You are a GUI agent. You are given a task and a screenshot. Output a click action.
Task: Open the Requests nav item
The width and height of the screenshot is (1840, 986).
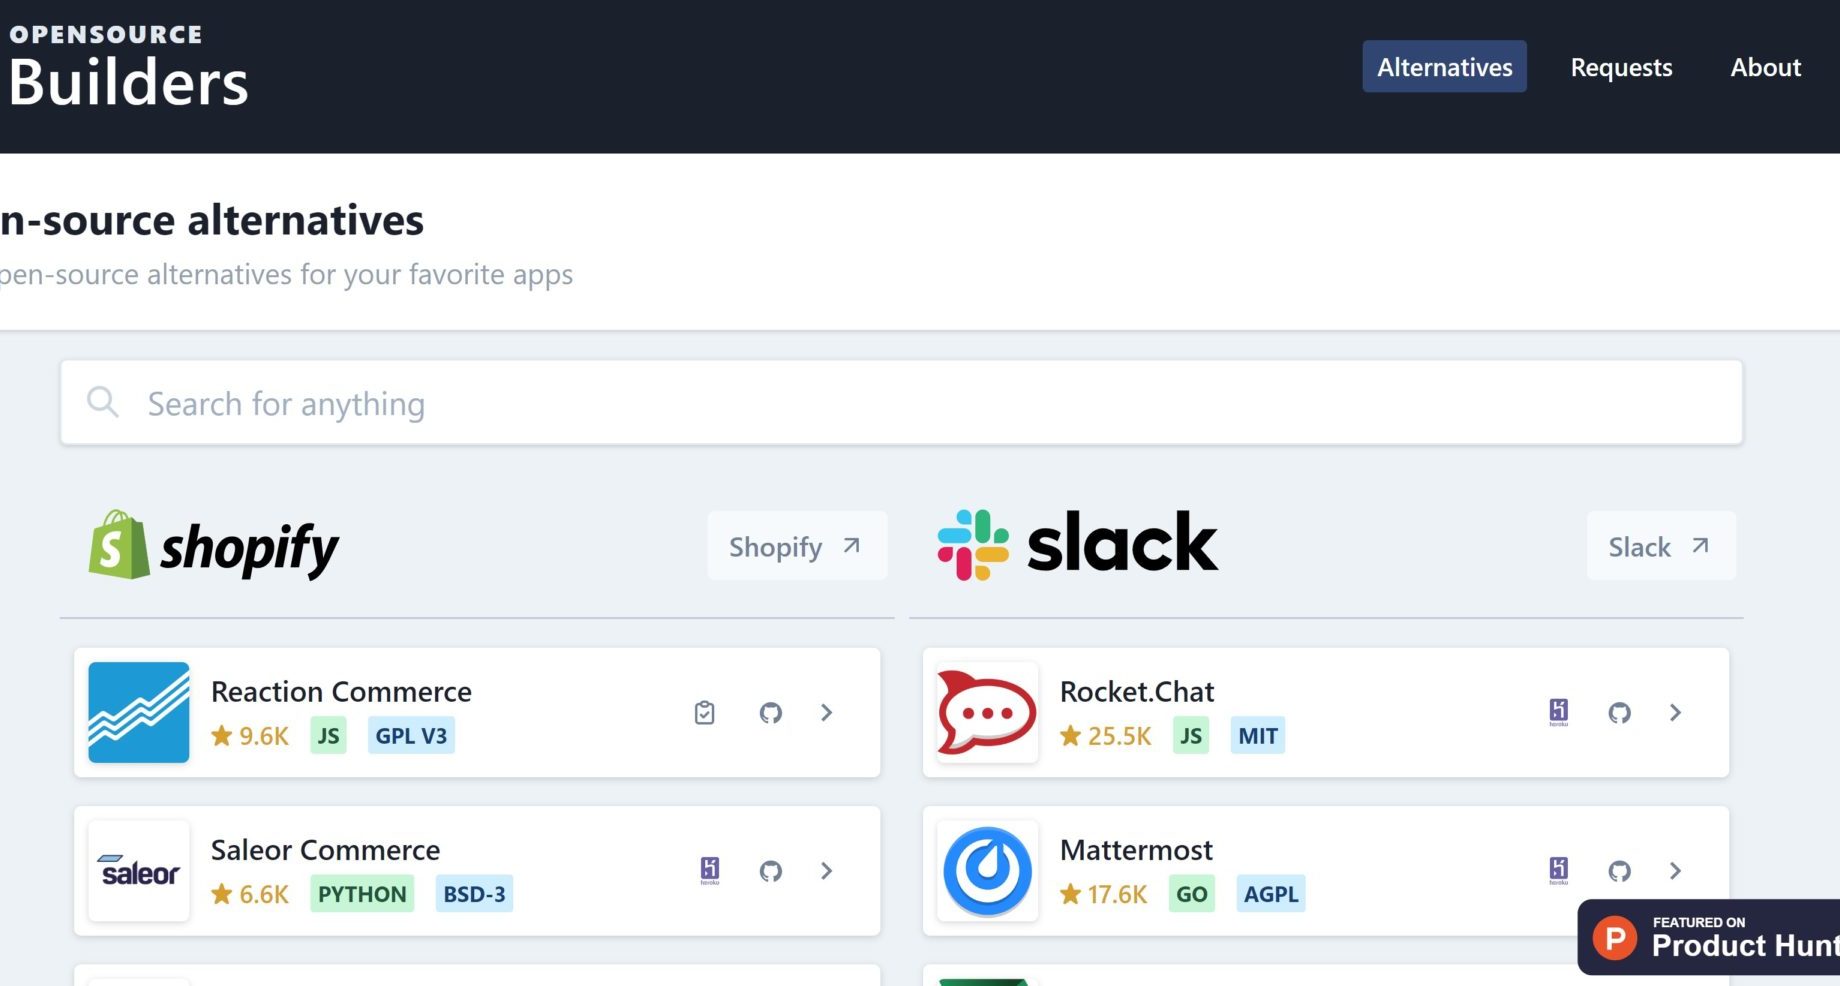1621,67
